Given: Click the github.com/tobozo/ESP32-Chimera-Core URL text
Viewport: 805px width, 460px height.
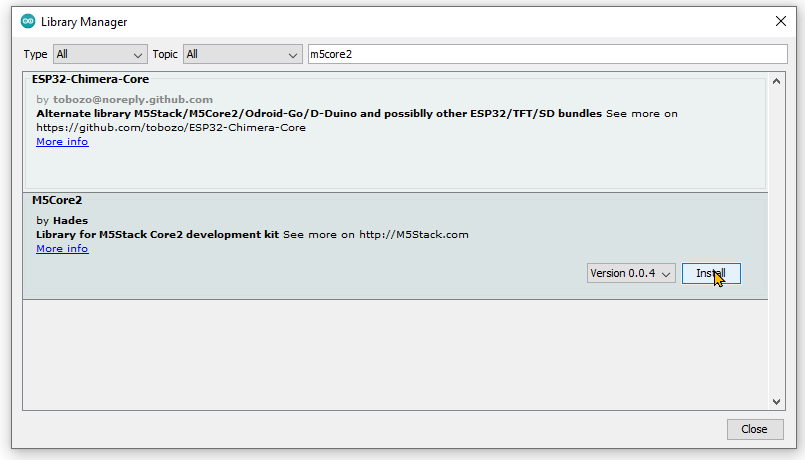Looking at the screenshot, I should 171,128.
